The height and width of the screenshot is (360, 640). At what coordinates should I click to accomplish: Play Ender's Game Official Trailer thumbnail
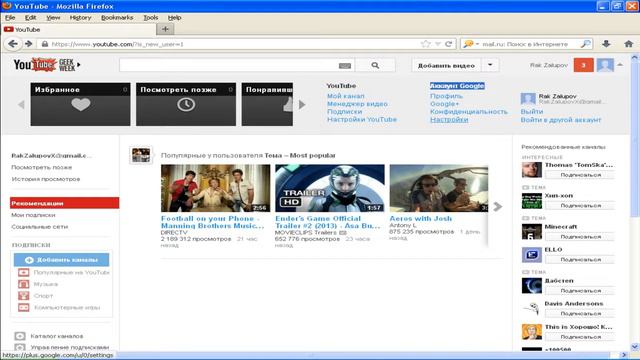click(x=330, y=188)
